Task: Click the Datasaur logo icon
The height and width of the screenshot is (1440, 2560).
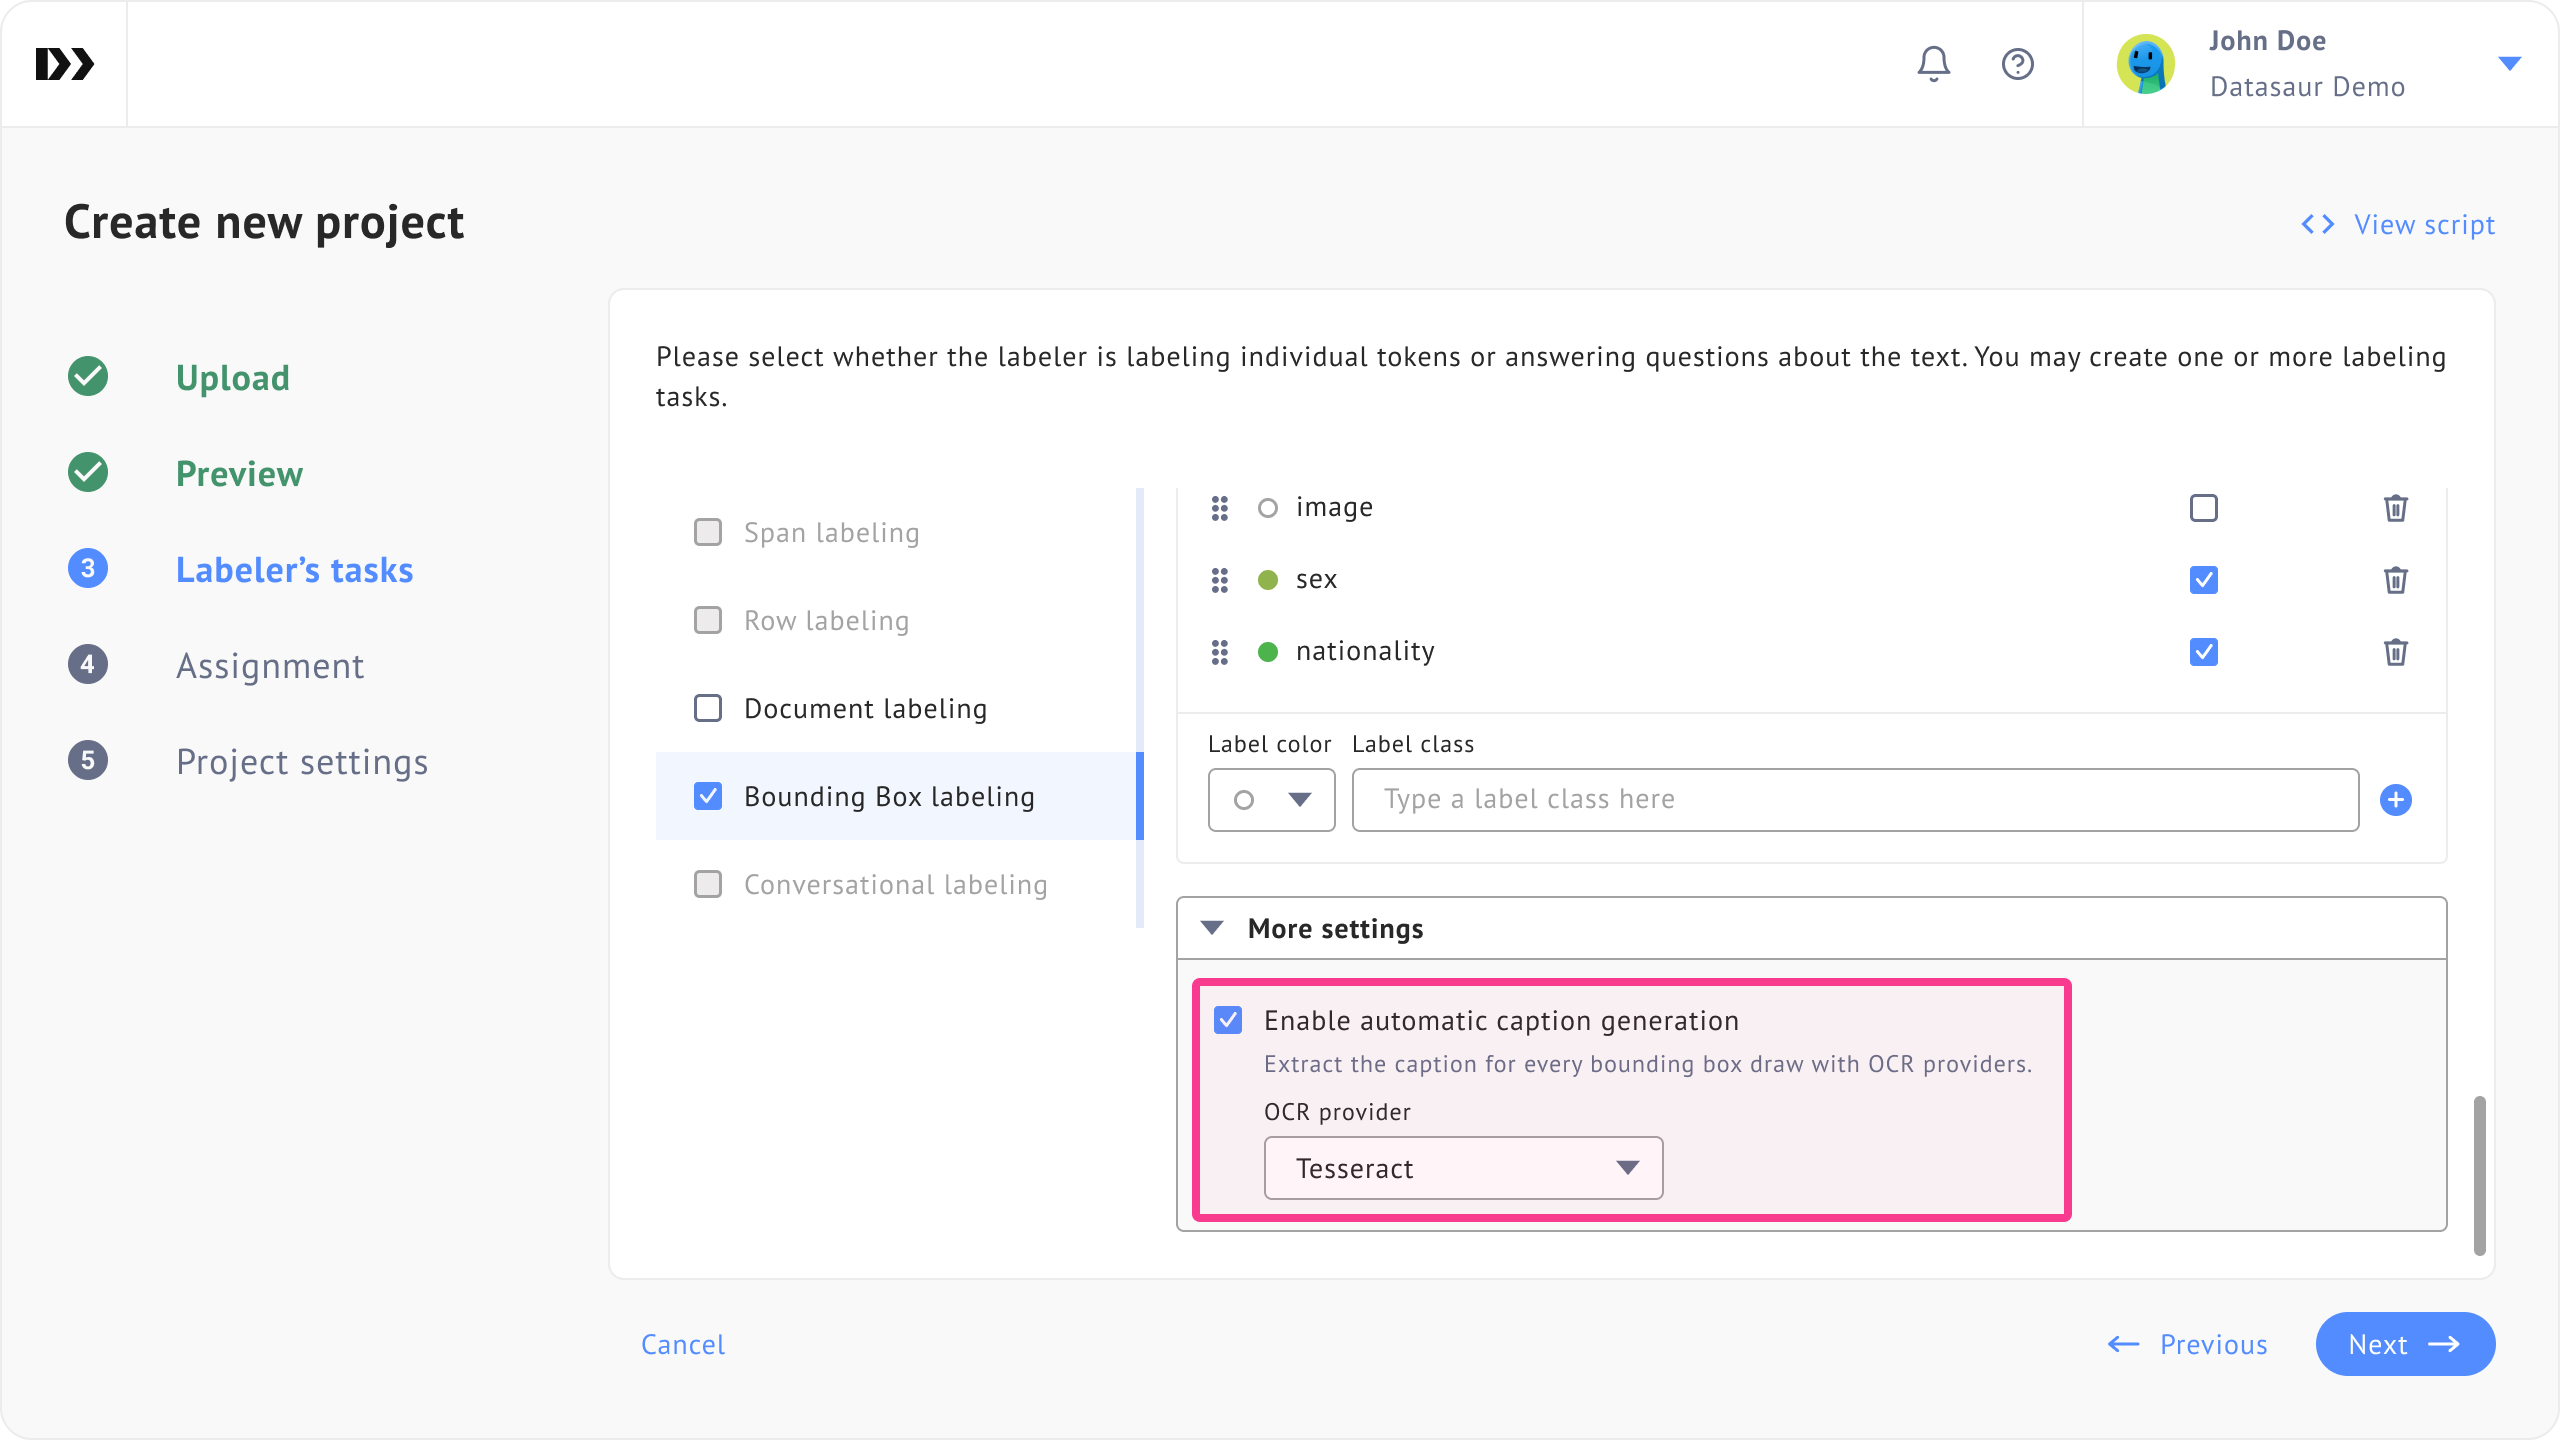Action: (64, 64)
